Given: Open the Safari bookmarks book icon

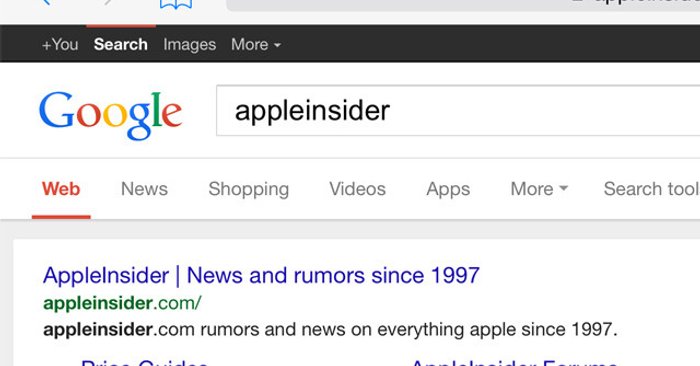Looking at the screenshot, I should click(176, 4).
